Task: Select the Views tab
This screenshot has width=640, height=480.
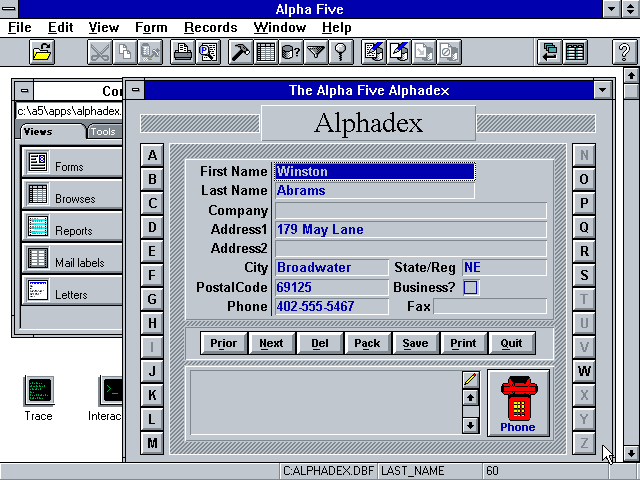Action: (52, 131)
